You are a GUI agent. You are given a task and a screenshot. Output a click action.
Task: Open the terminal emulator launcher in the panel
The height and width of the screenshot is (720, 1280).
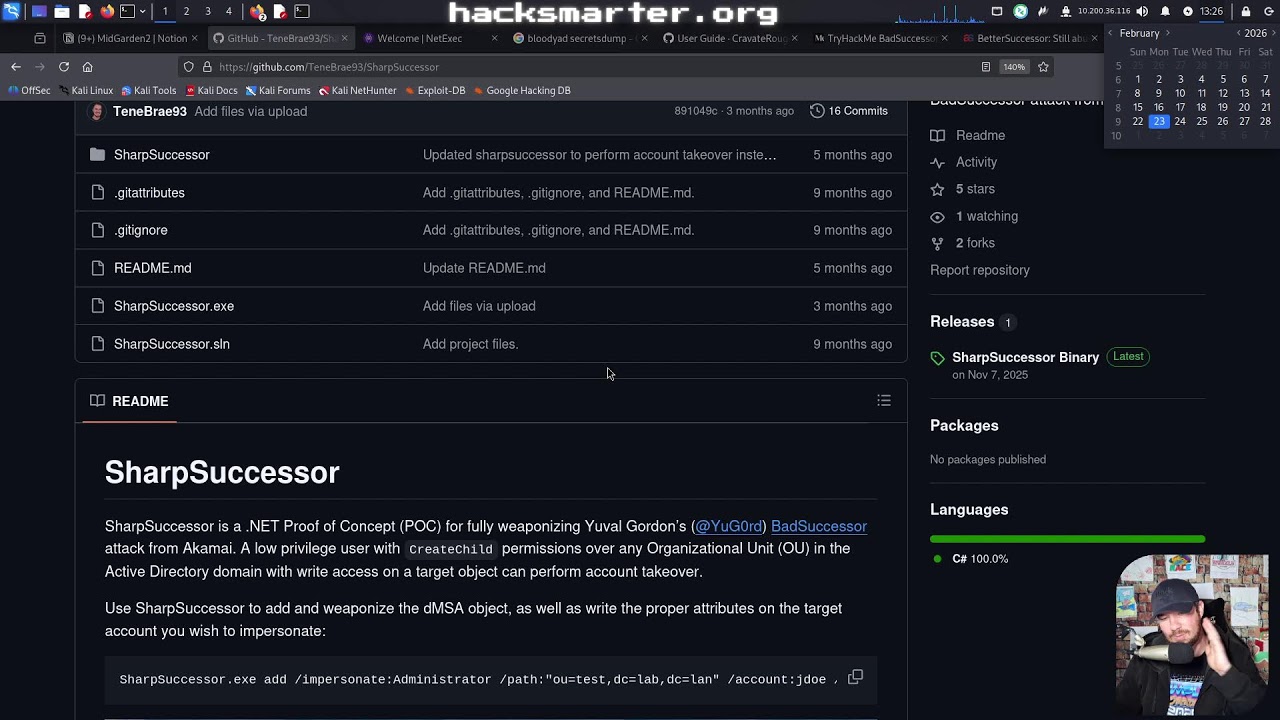point(127,11)
